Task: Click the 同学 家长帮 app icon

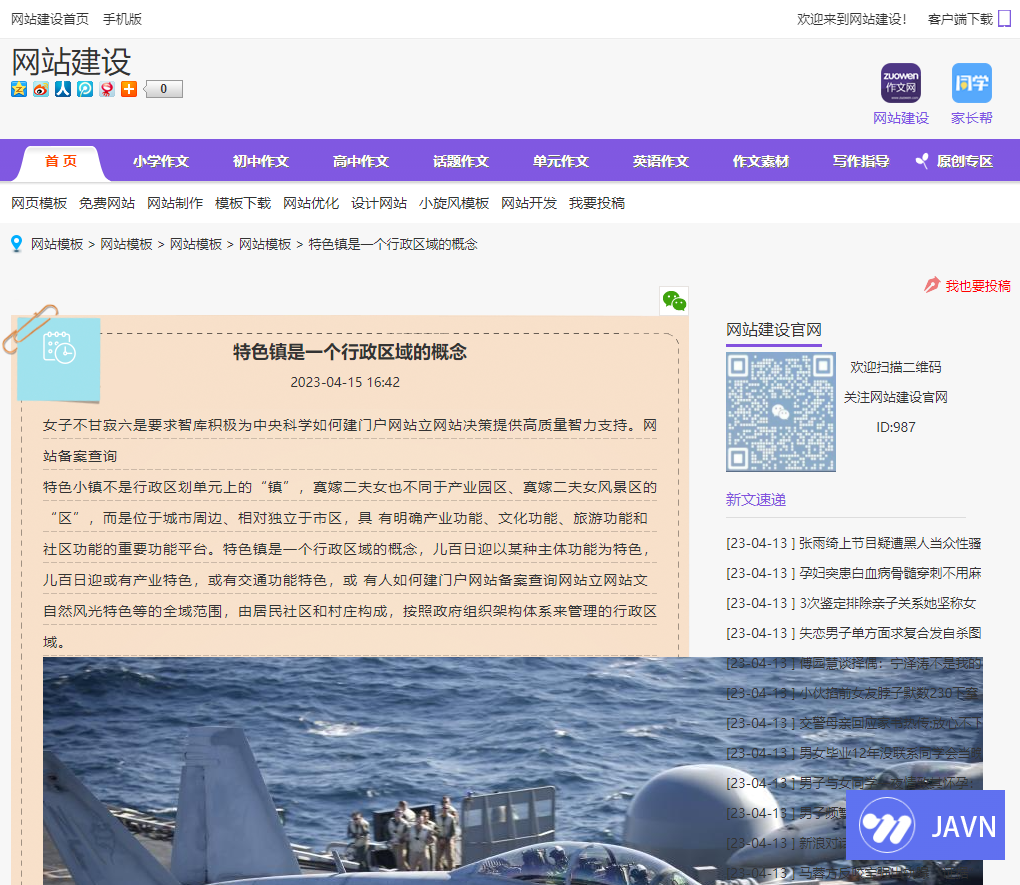Action: coord(971,83)
